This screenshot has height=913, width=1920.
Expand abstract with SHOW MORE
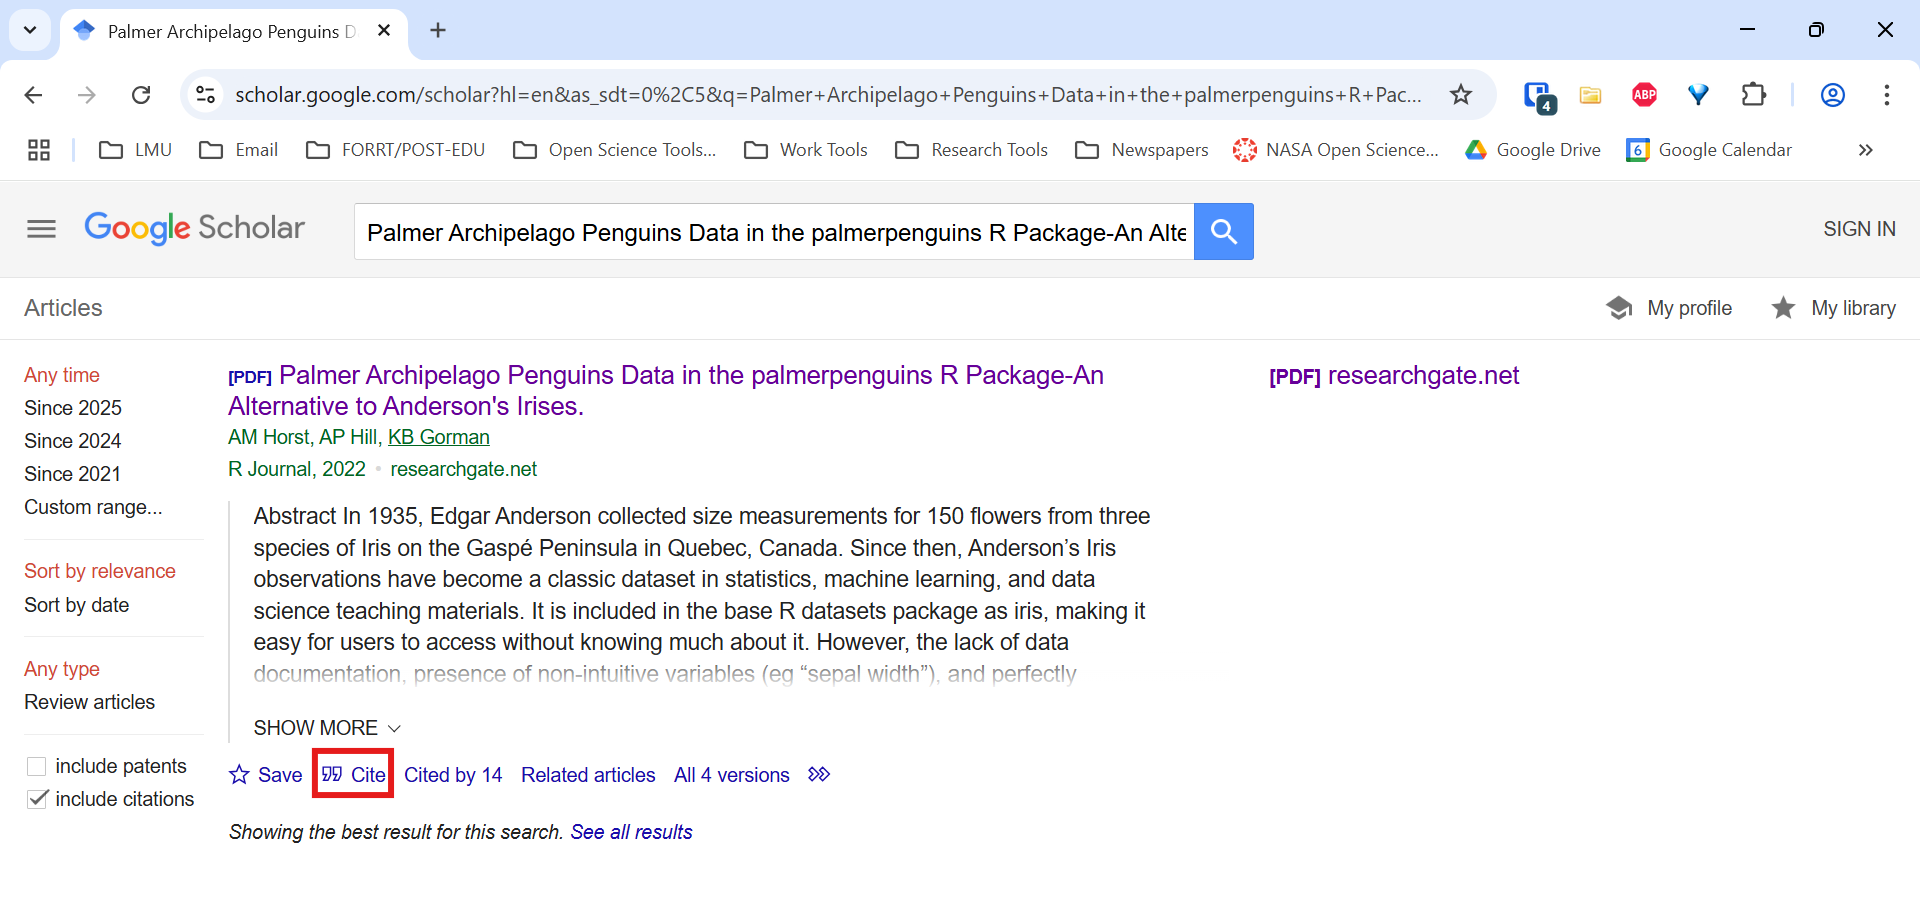point(327,728)
